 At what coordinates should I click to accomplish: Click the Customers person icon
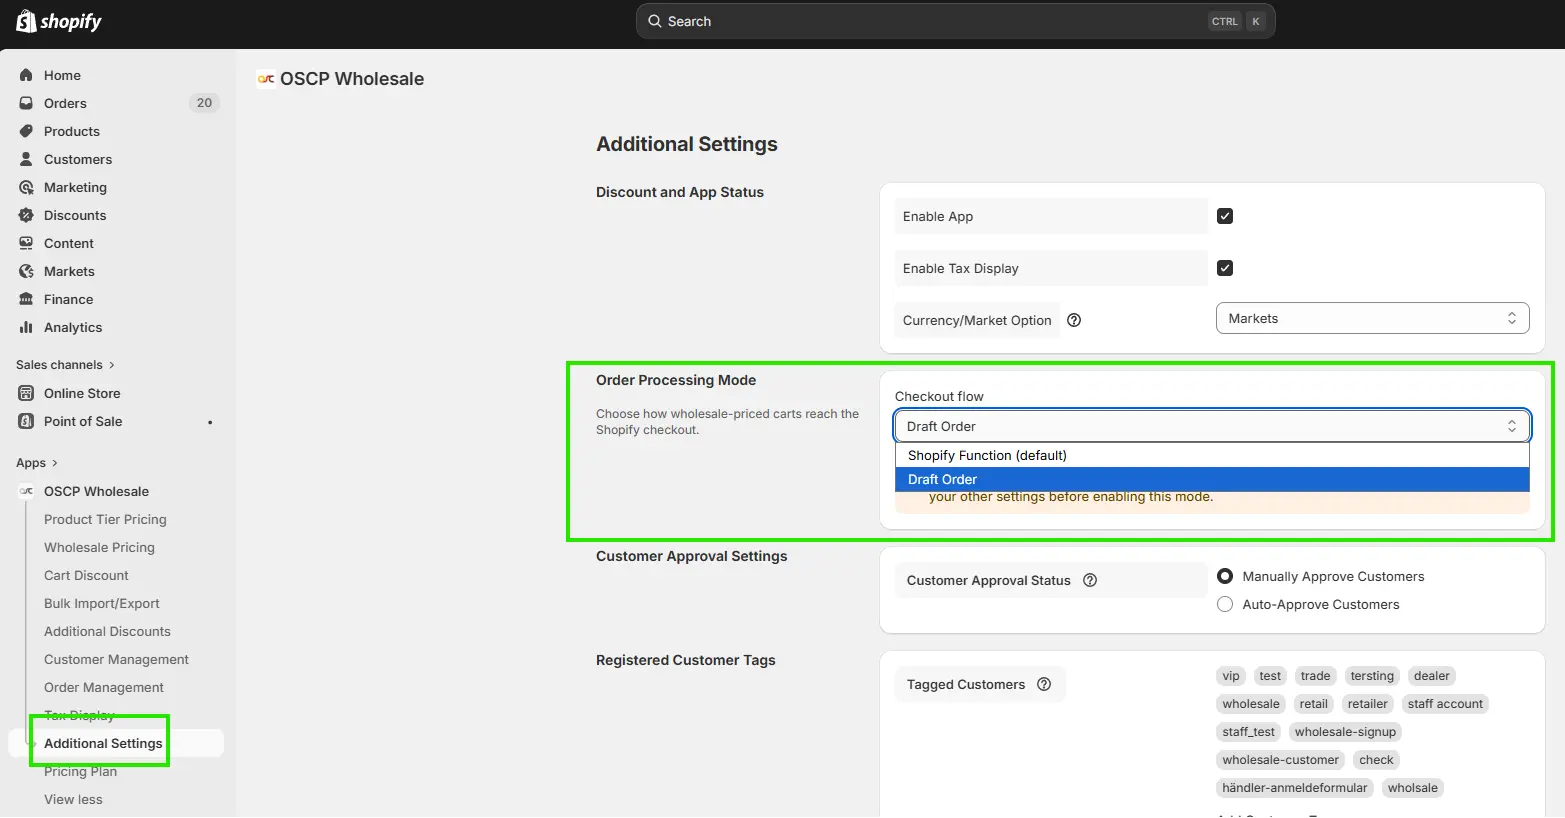26,159
